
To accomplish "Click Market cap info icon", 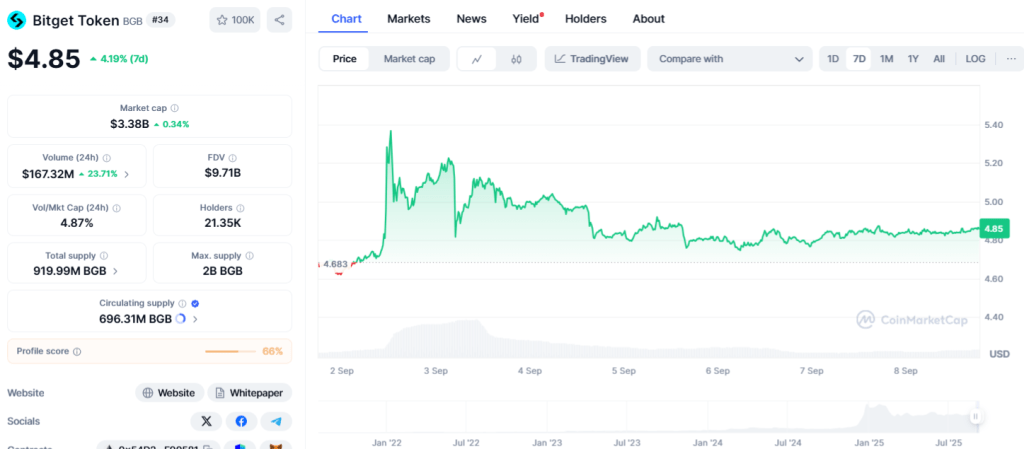I will tap(174, 108).
